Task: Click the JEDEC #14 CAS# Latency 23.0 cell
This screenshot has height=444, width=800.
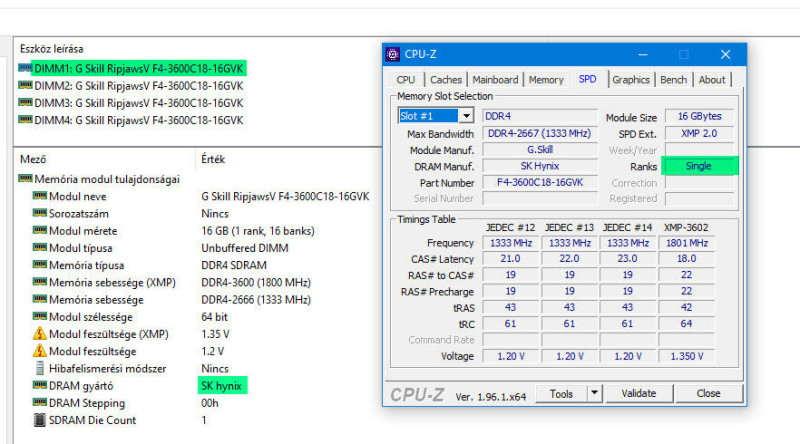Action: coord(628,259)
